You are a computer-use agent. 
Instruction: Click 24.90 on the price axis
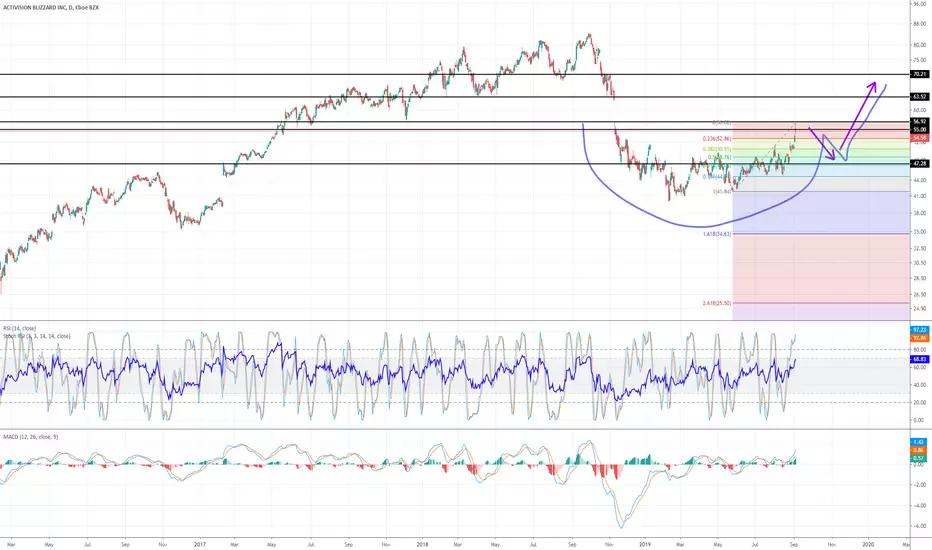pos(920,308)
